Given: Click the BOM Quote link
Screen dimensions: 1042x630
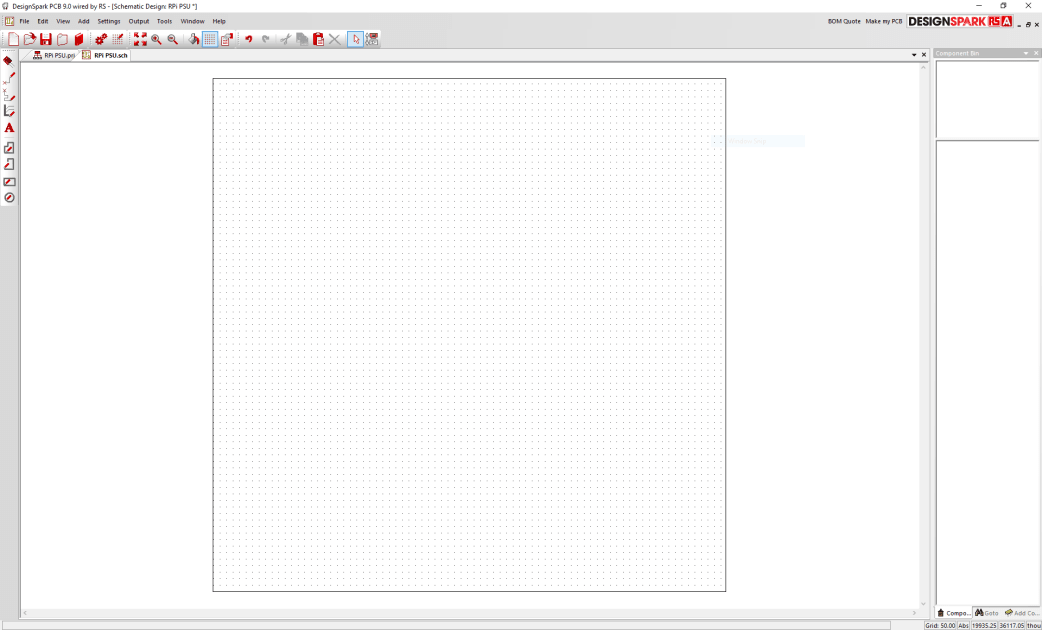Looking at the screenshot, I should tap(844, 21).
